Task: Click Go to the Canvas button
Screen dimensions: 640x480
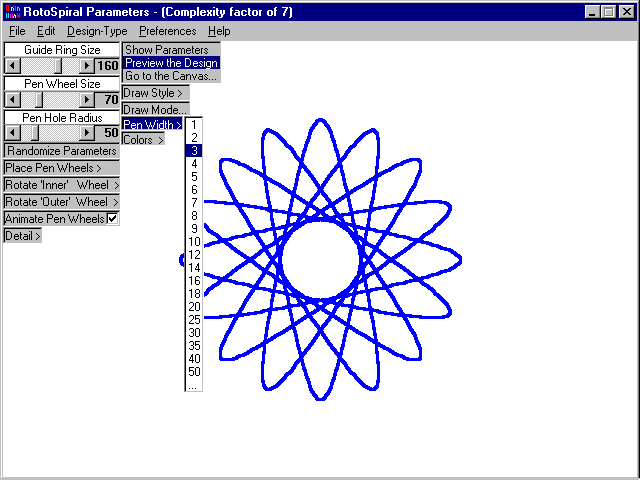Action: (x=171, y=76)
